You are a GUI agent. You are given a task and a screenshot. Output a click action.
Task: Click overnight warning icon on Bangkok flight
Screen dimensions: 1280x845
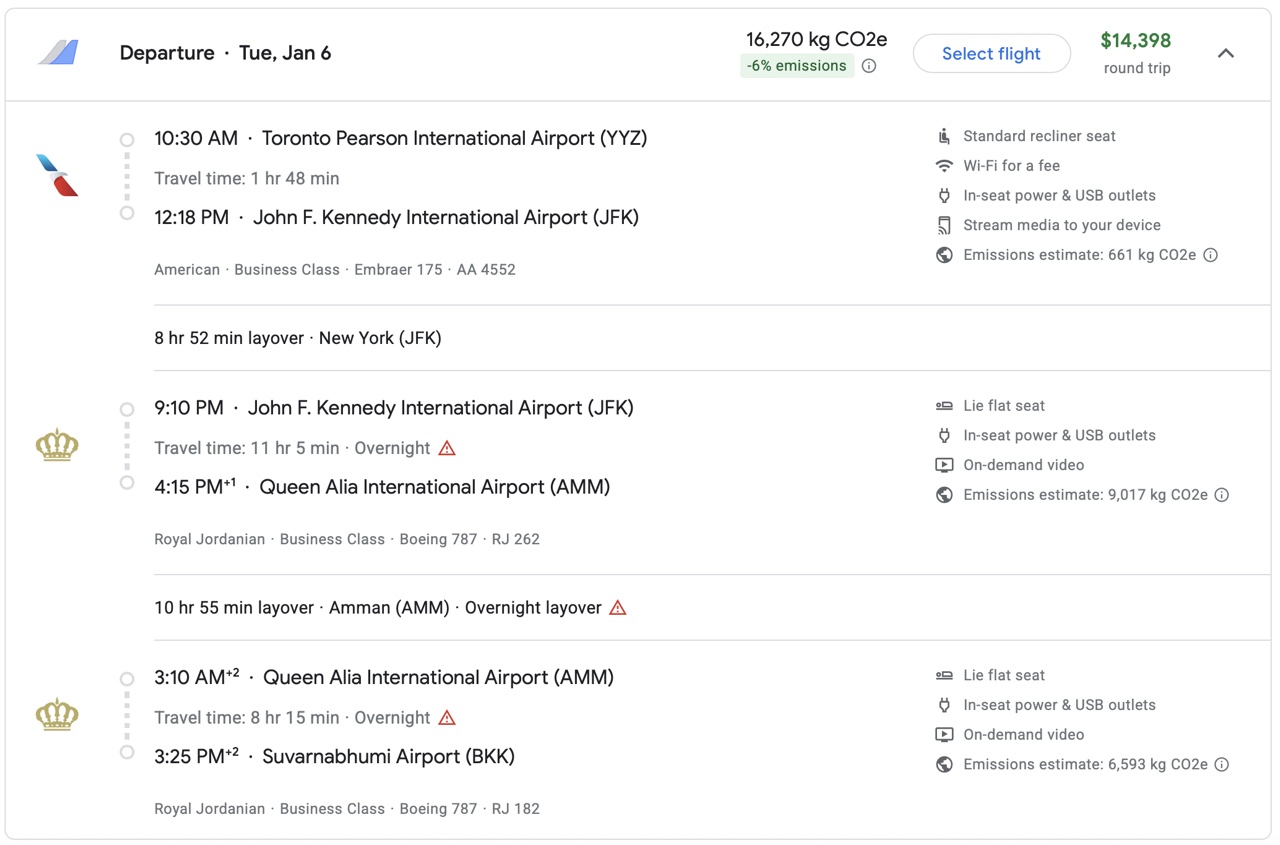coord(447,718)
